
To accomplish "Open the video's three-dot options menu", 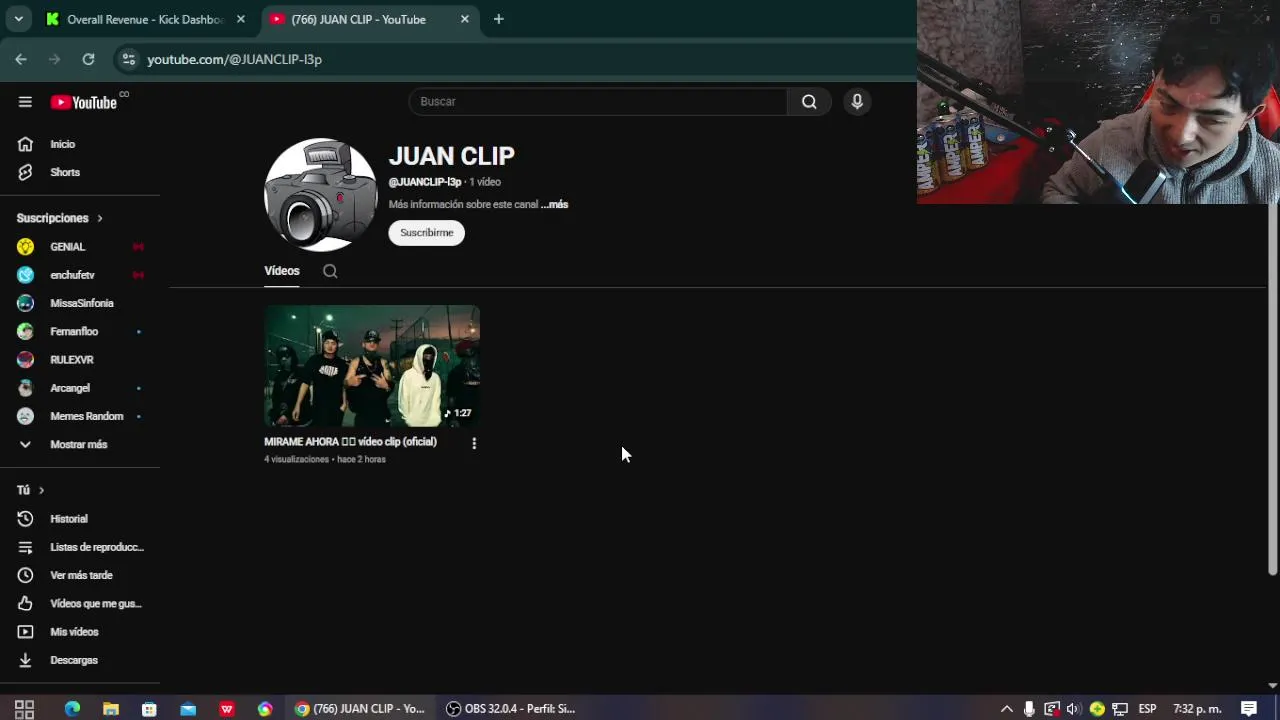I will tap(474, 443).
